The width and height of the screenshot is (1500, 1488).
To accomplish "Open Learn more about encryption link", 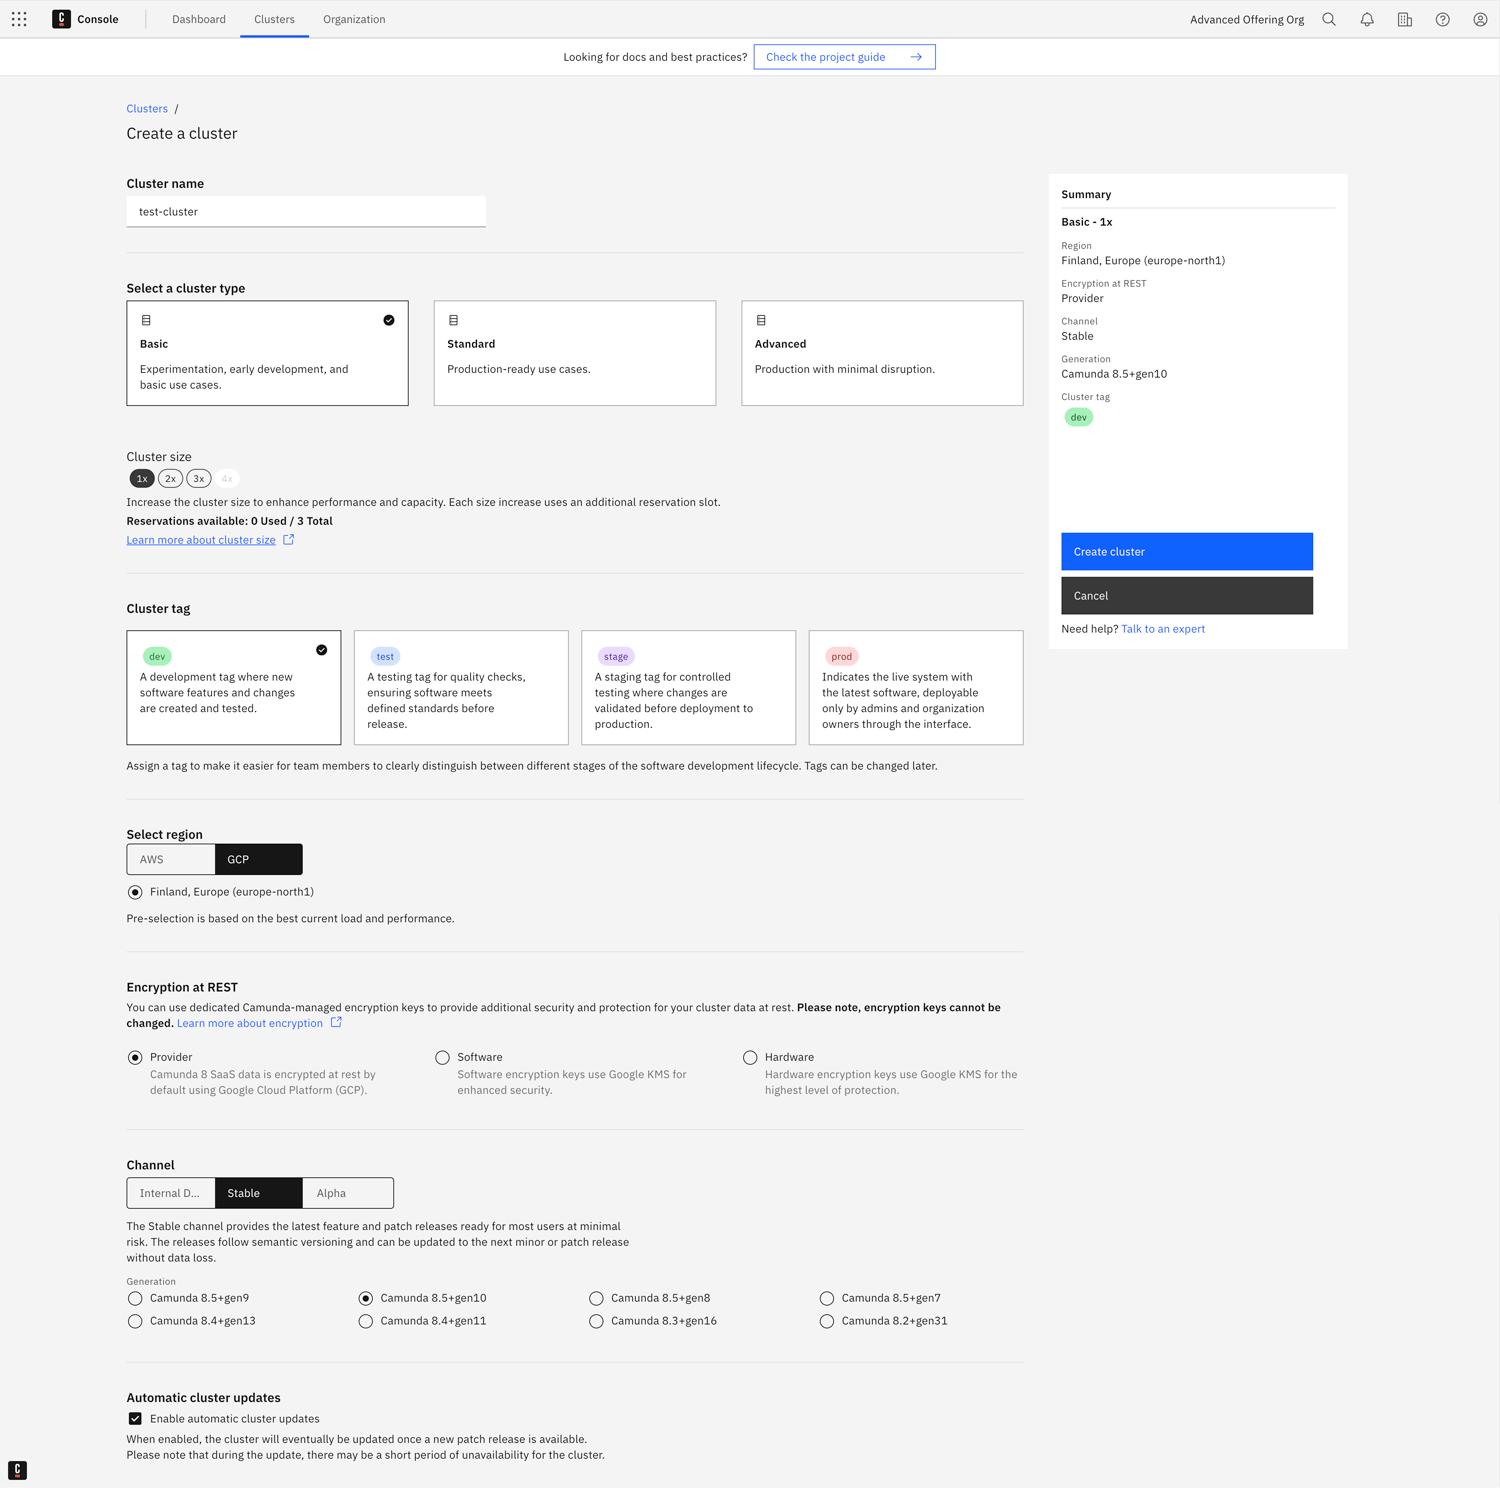I will click(250, 1023).
